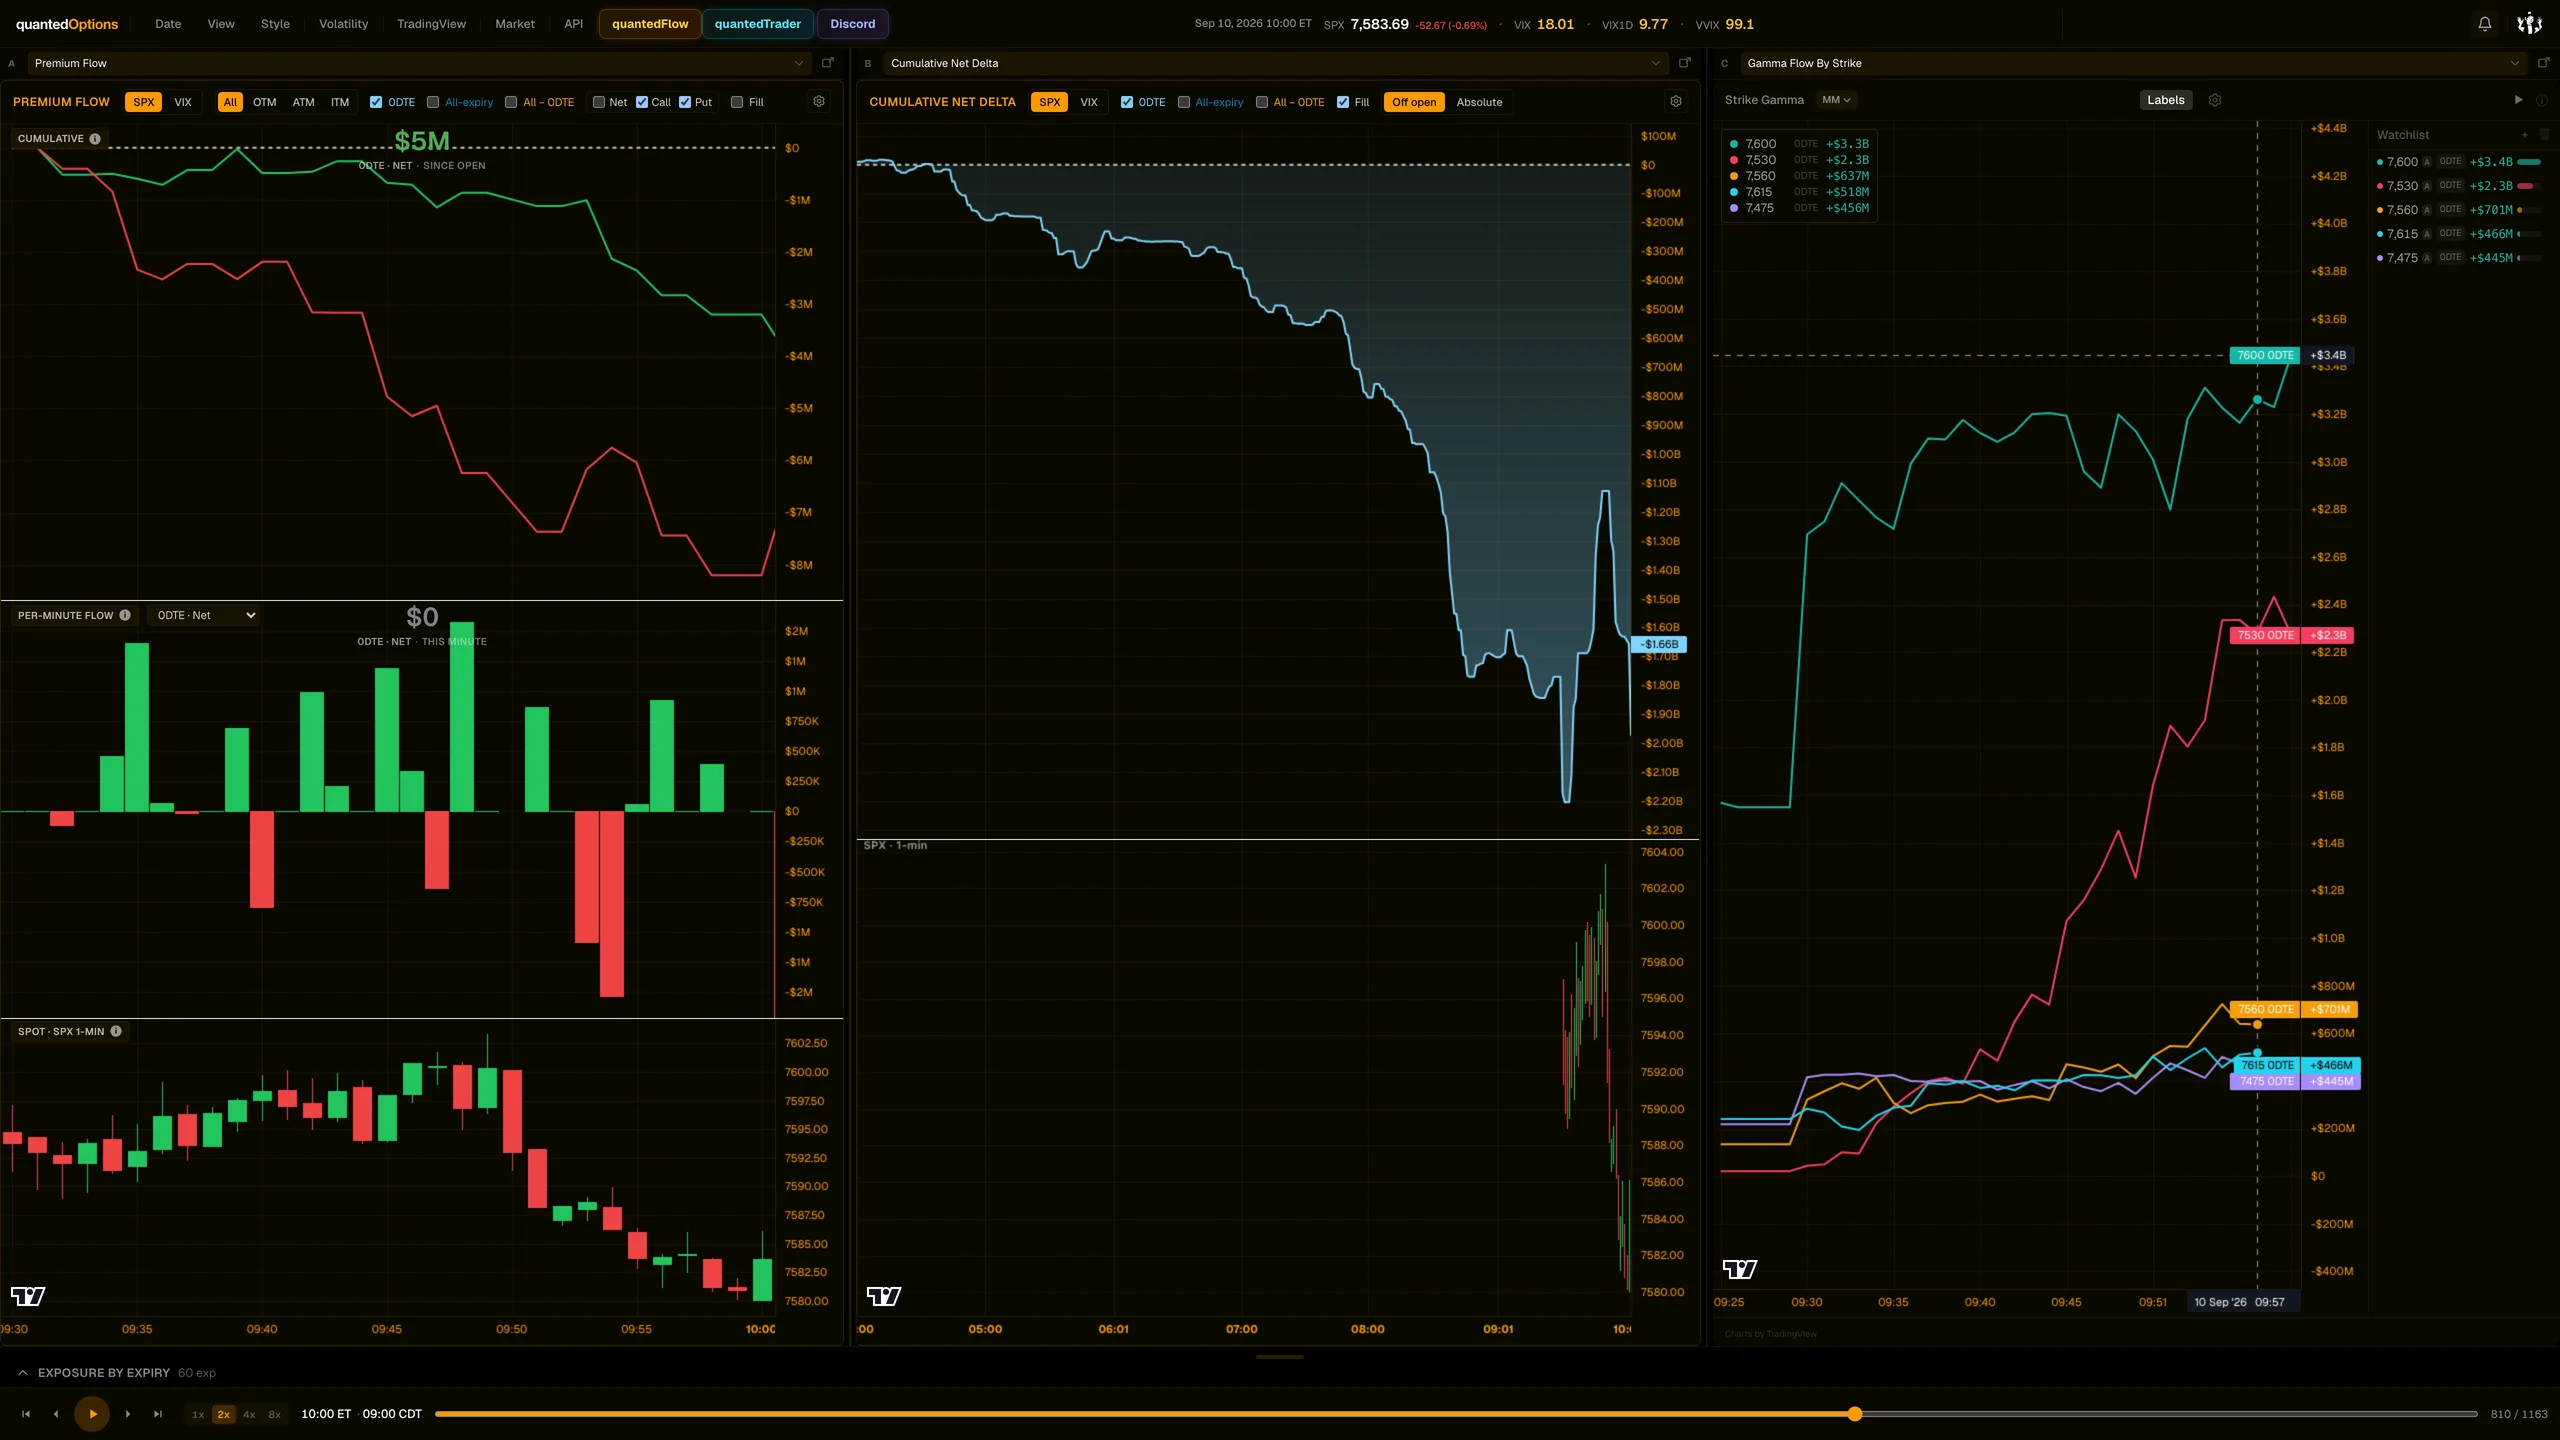Open the 0DTE · Net dropdown
The image size is (2560, 1440).
[205, 615]
